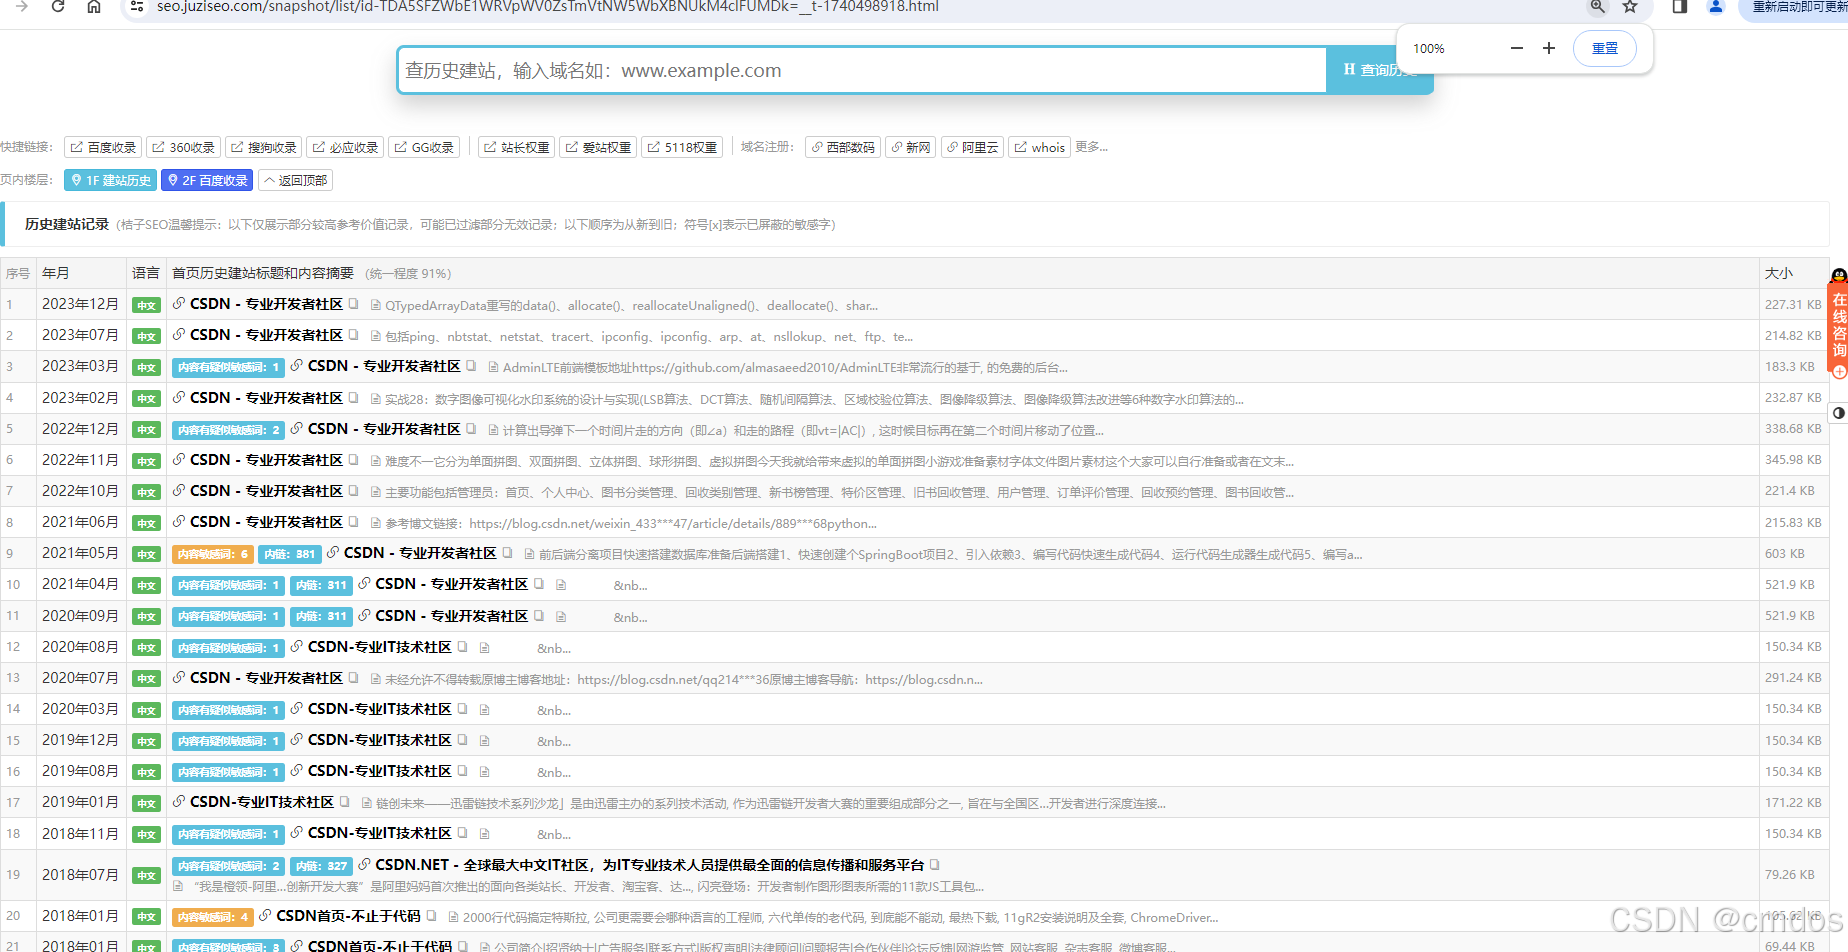Click the 内链: 381 tag
1848x952 pixels.
click(290, 554)
